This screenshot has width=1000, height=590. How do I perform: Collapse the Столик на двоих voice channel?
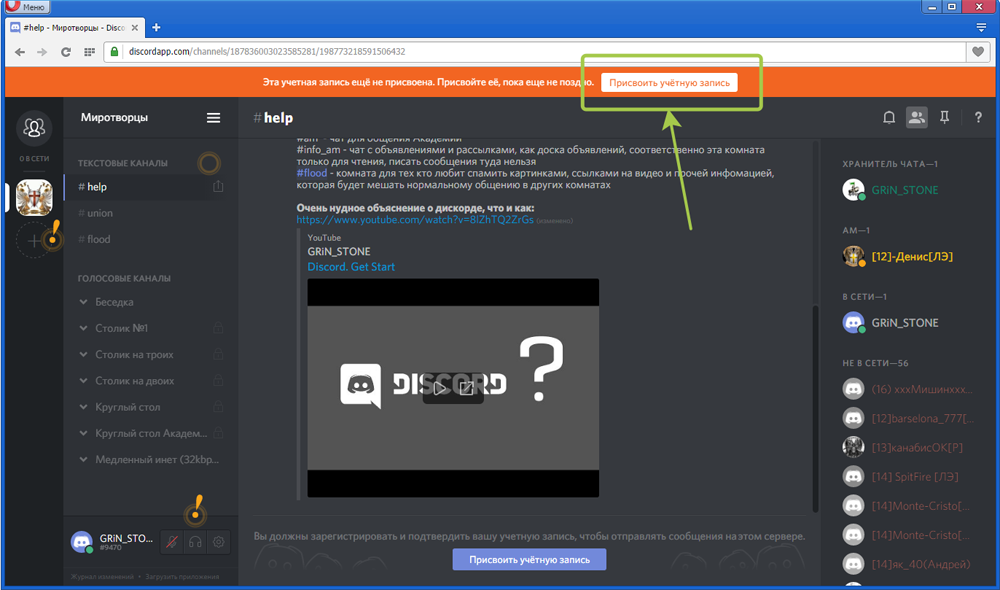point(84,380)
